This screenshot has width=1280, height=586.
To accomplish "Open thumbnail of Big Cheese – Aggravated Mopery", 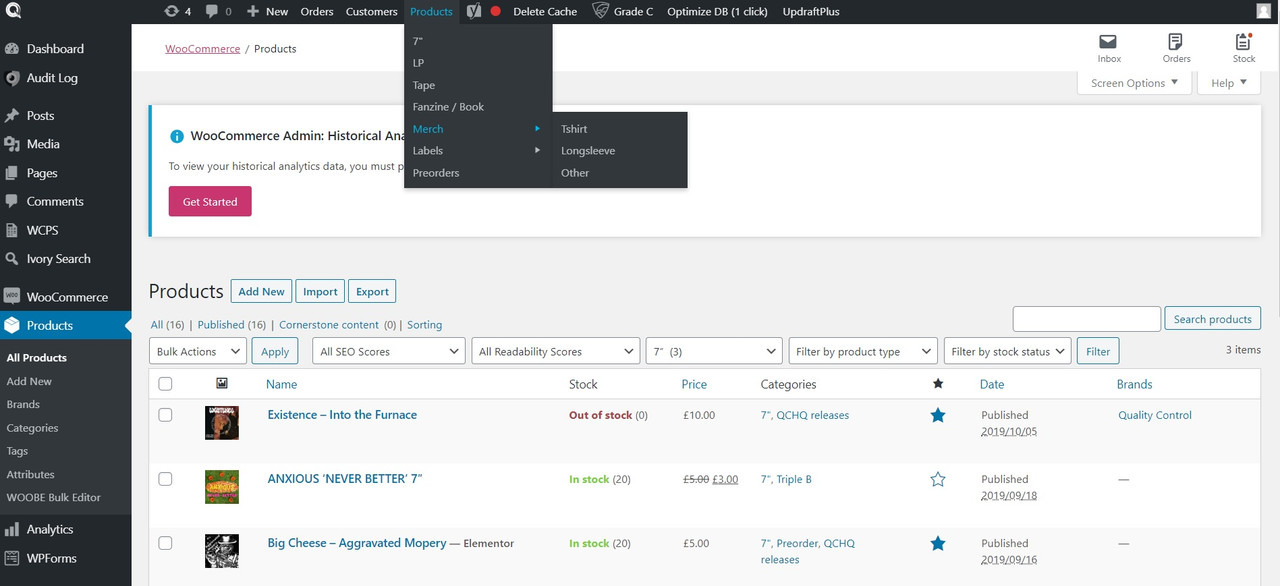I will 222,551.
